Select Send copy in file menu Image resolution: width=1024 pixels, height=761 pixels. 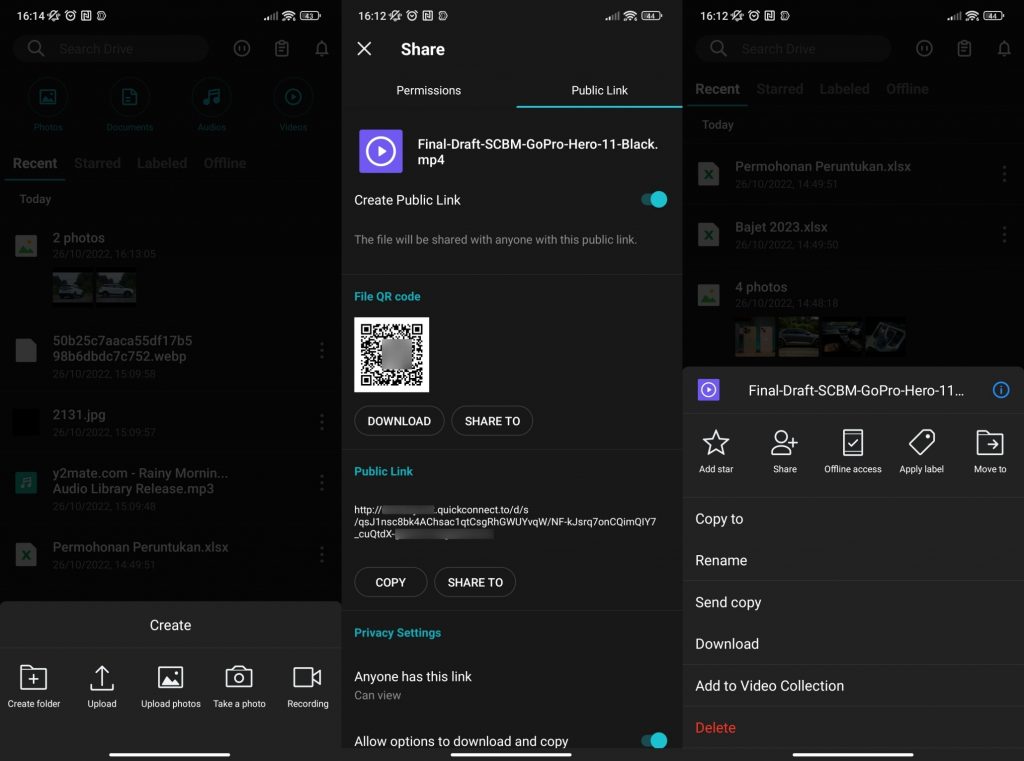853,602
